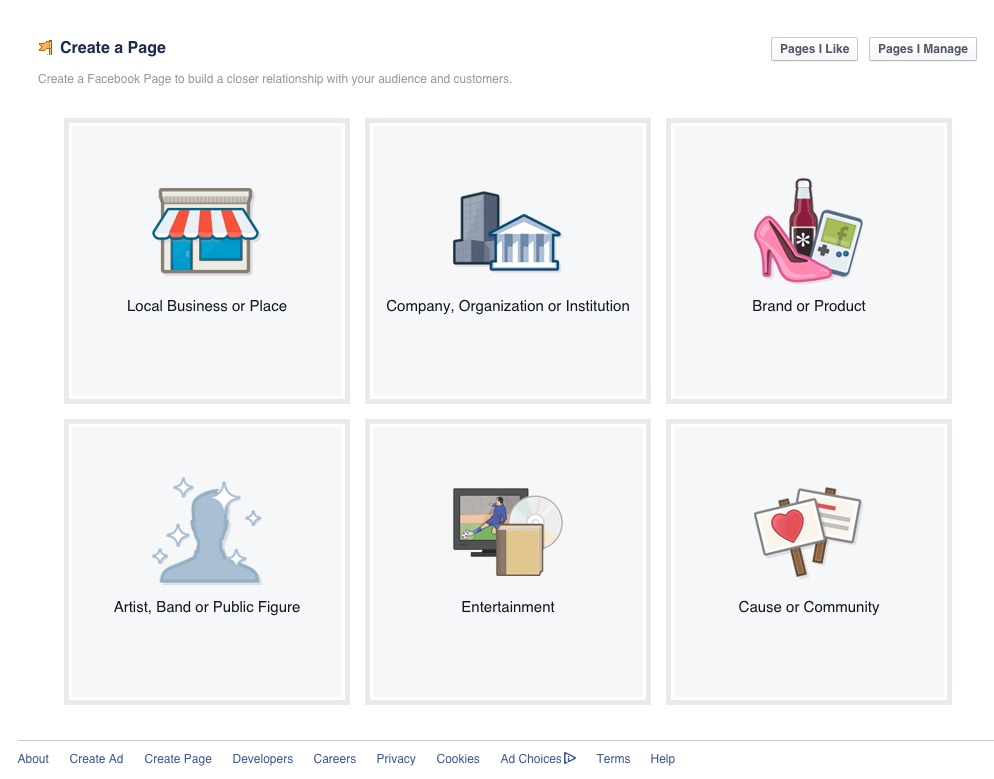Screen dimensions: 994x779
Task: Open the Create Page footer link
Action: (177, 758)
